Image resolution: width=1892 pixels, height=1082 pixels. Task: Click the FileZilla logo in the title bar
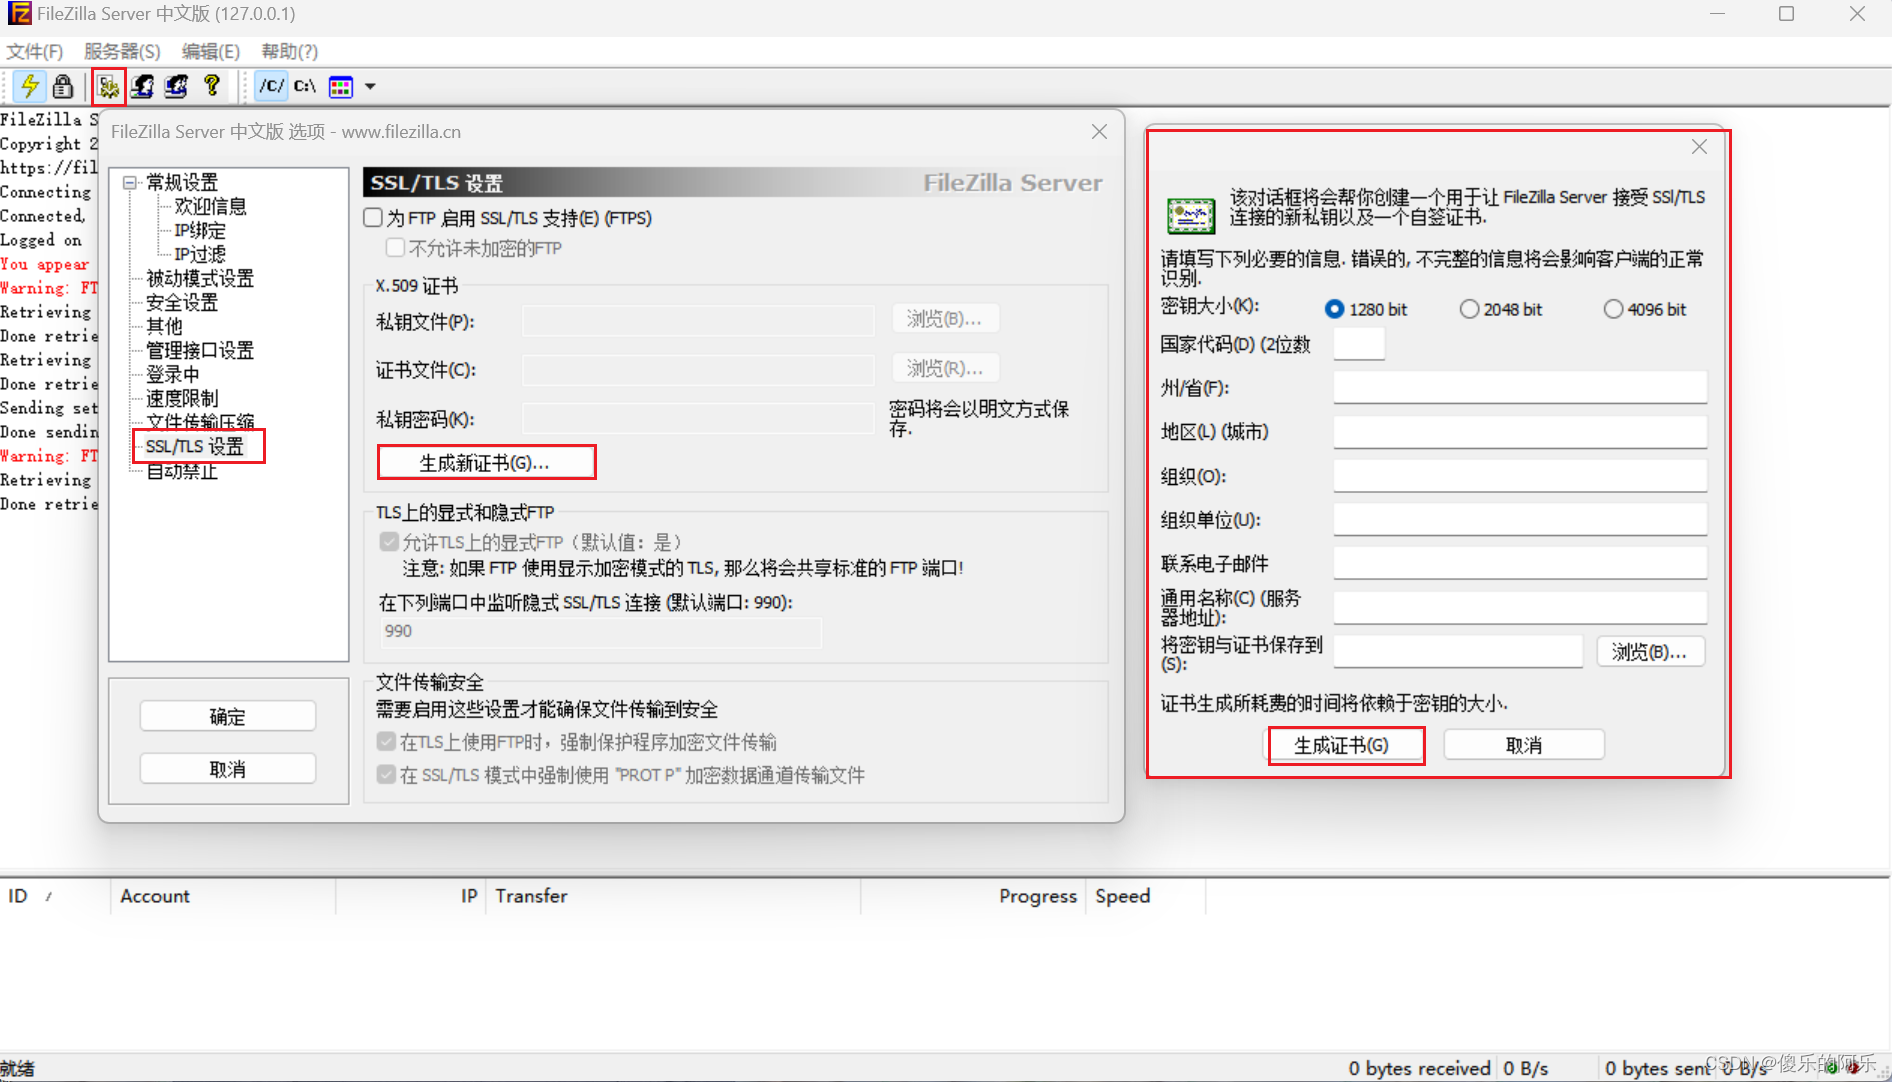[x=19, y=14]
